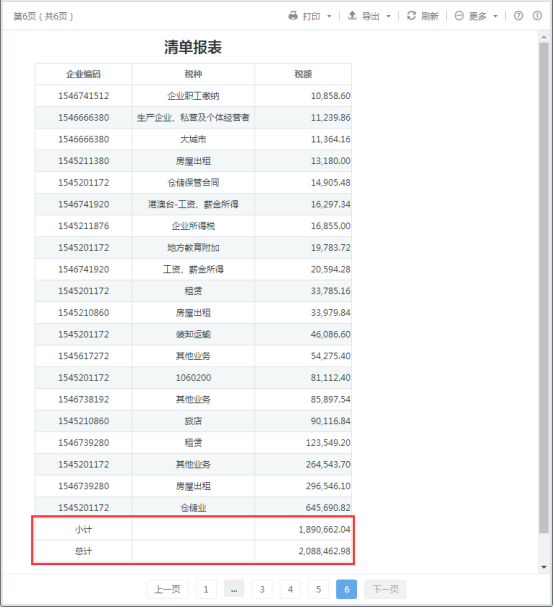Viewport: 554px width, 608px height.
Task: Open page 5 of the report
Action: point(318,589)
